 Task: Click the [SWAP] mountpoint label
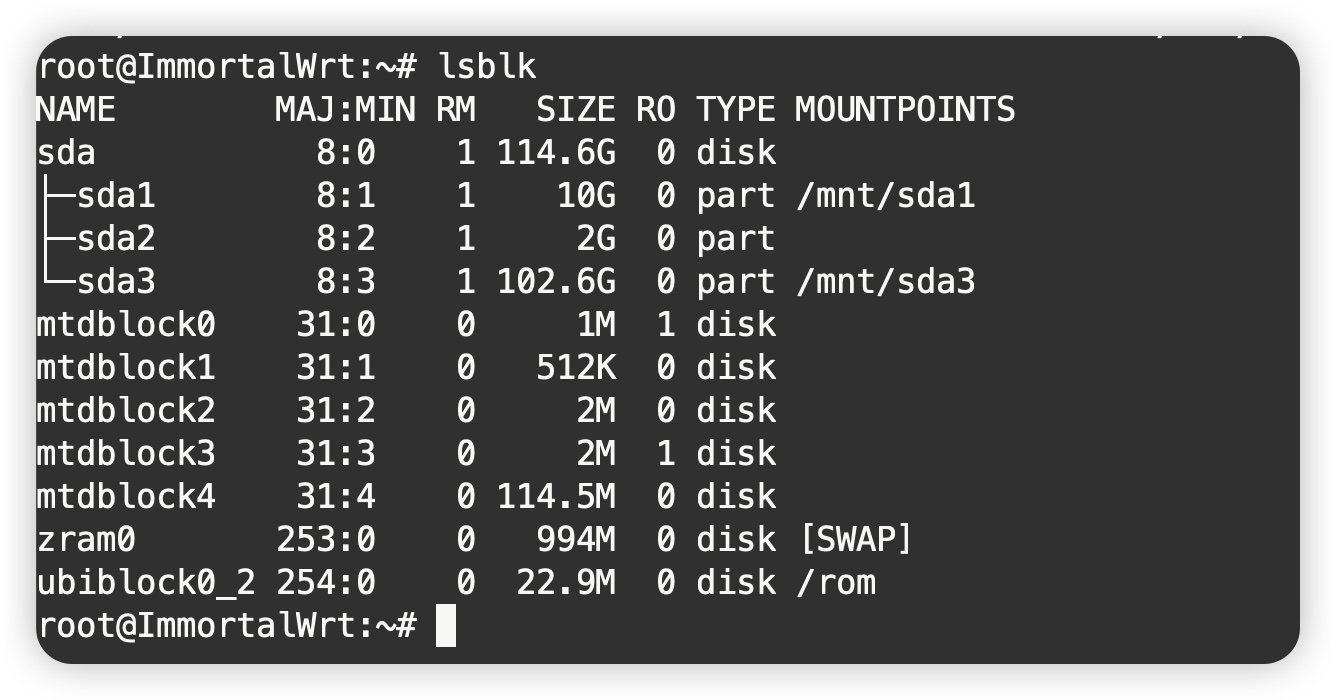pos(855,540)
